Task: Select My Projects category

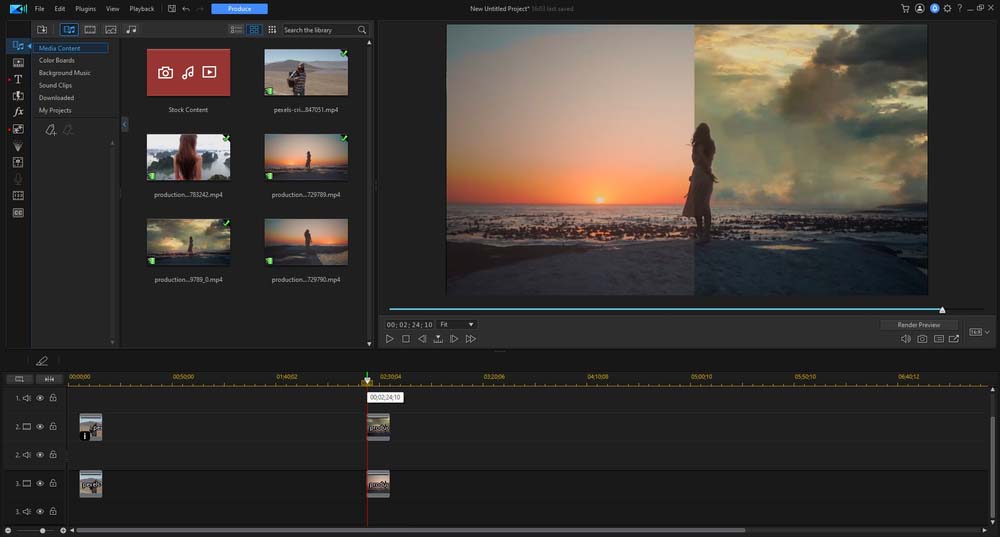Action: [x=55, y=110]
